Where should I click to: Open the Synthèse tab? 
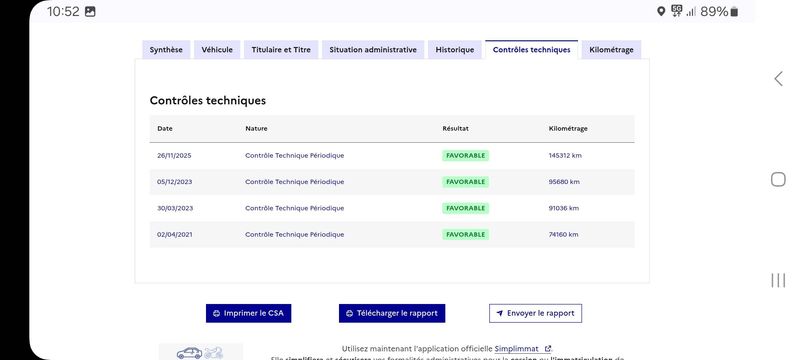tap(166, 50)
